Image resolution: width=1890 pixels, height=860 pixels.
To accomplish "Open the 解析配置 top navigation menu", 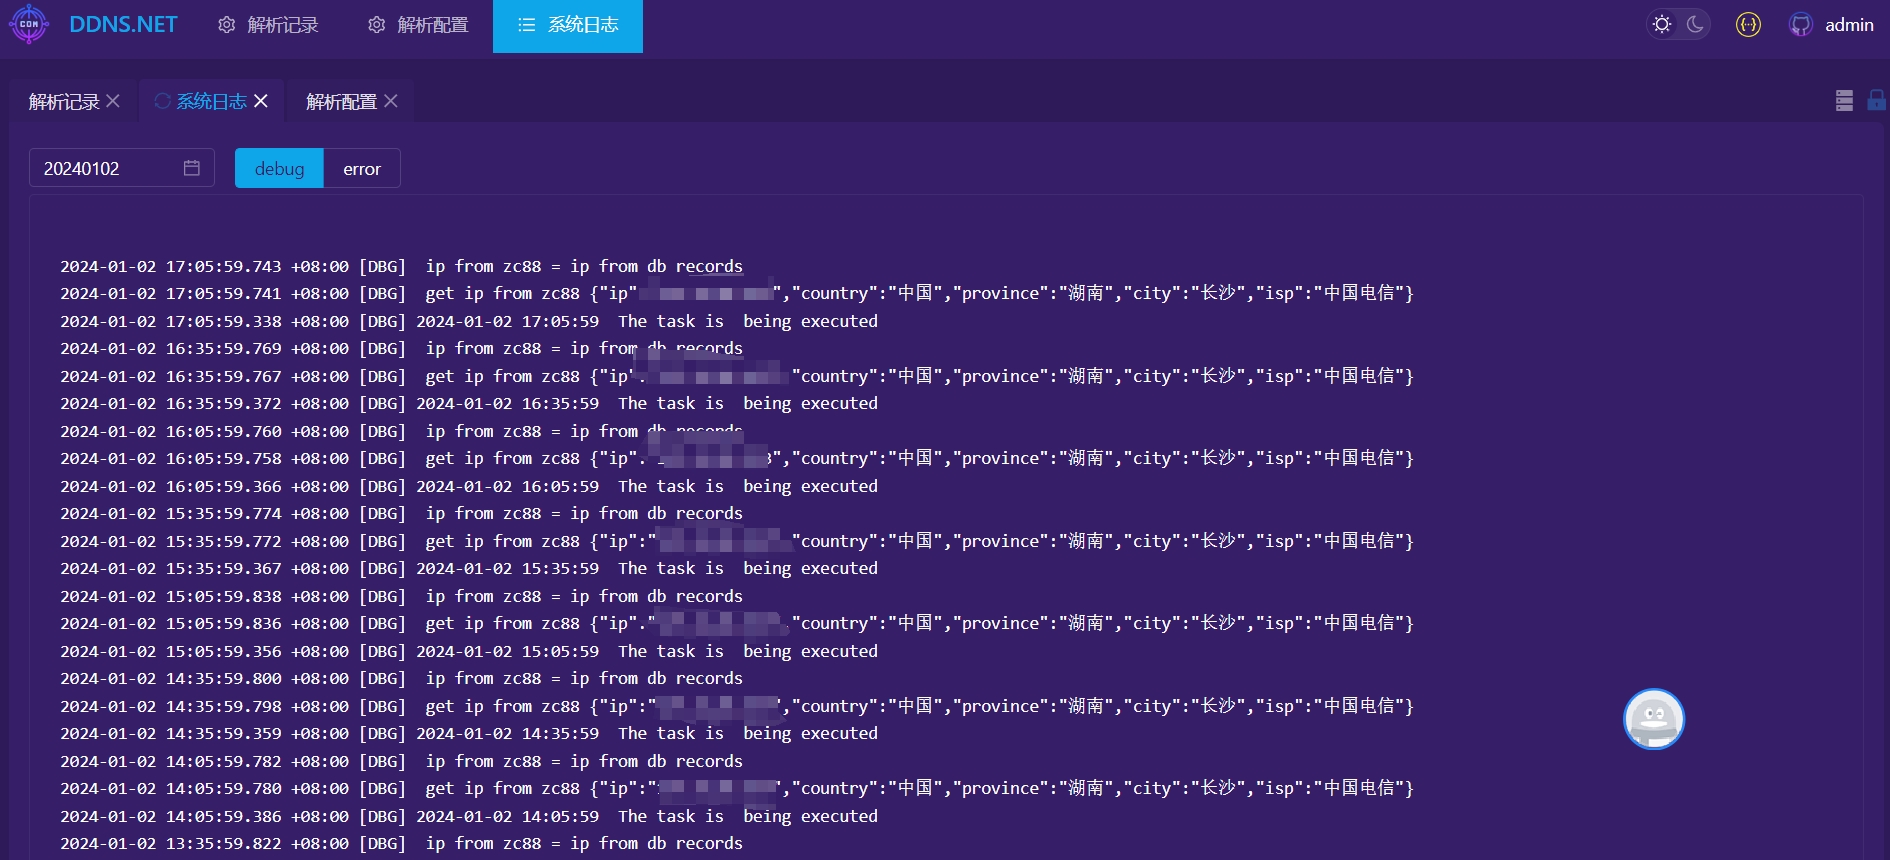I will (x=418, y=25).
